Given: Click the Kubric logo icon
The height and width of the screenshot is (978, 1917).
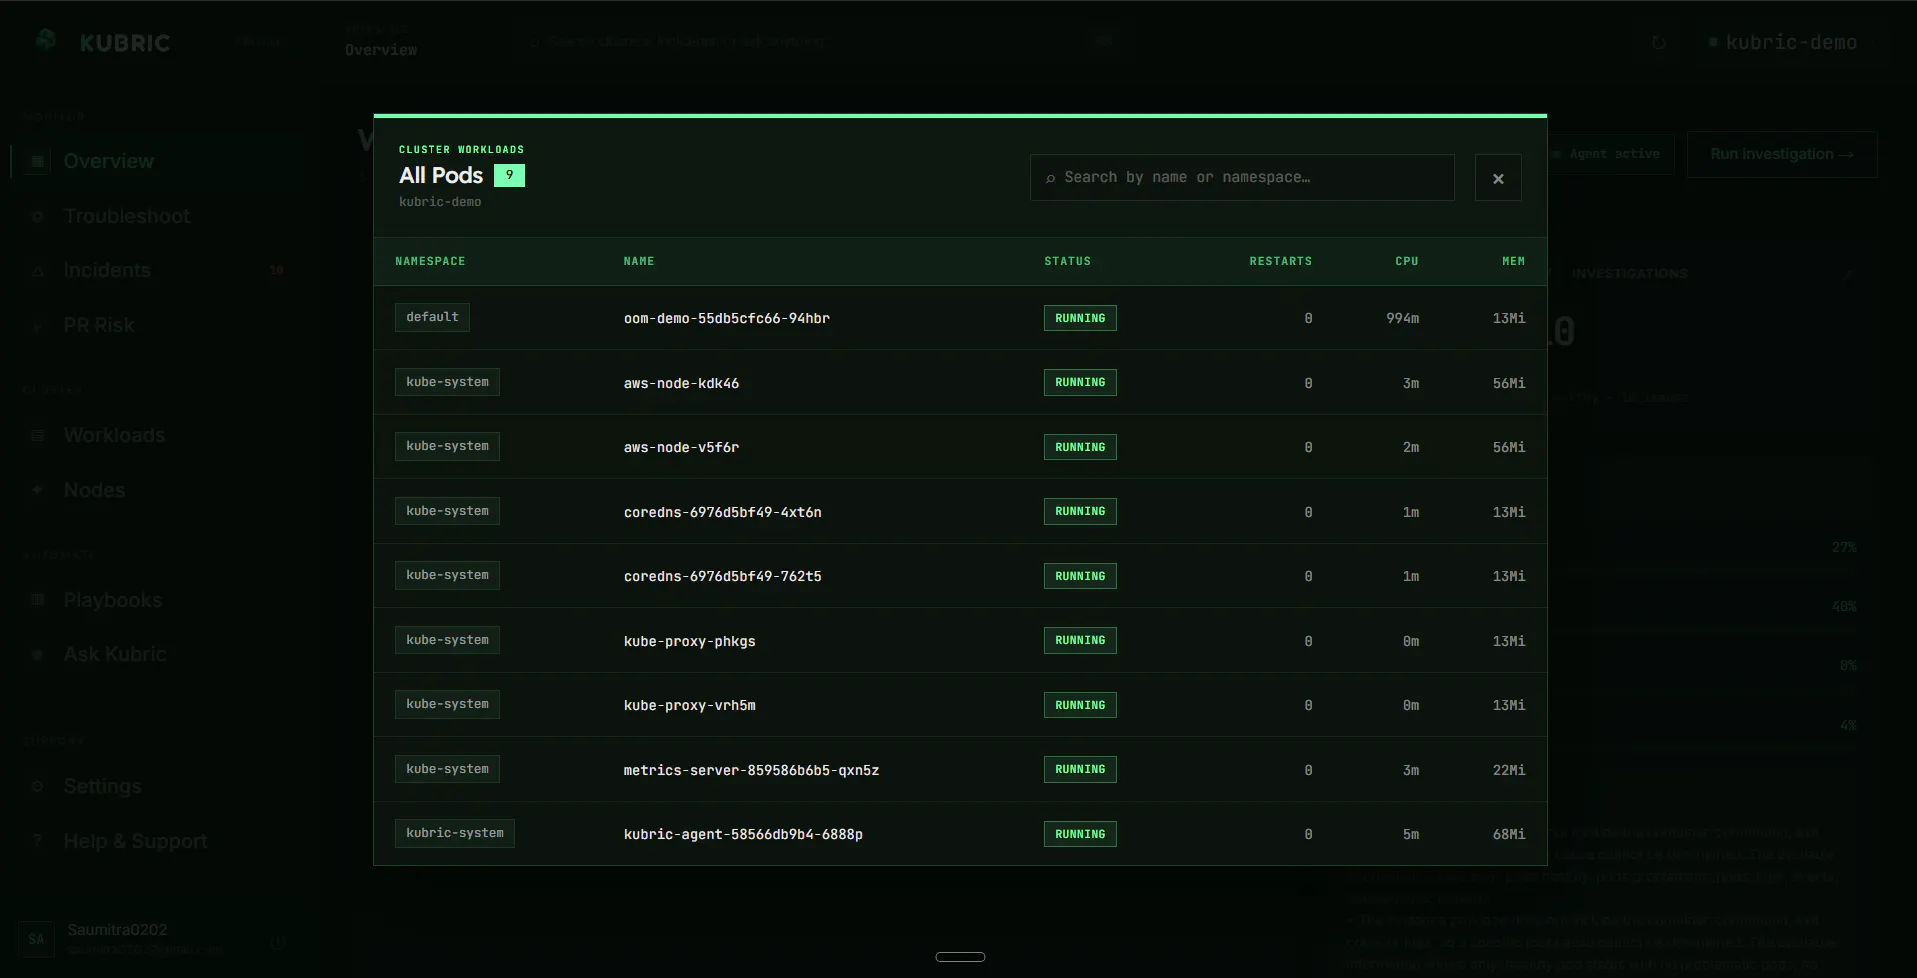Looking at the screenshot, I should (45, 40).
